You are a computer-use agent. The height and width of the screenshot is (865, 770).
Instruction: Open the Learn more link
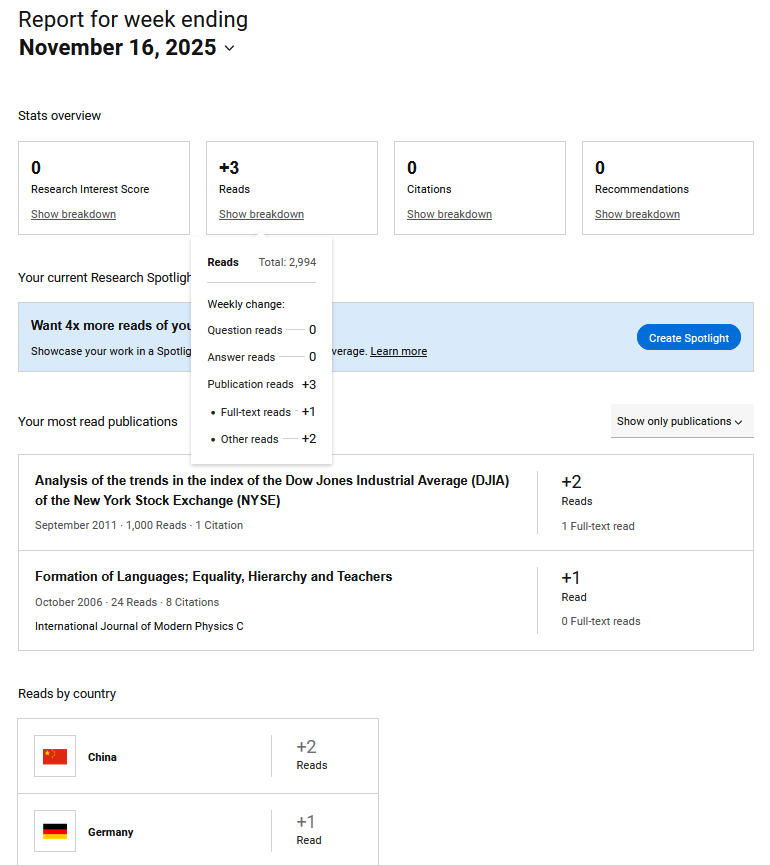click(x=398, y=351)
